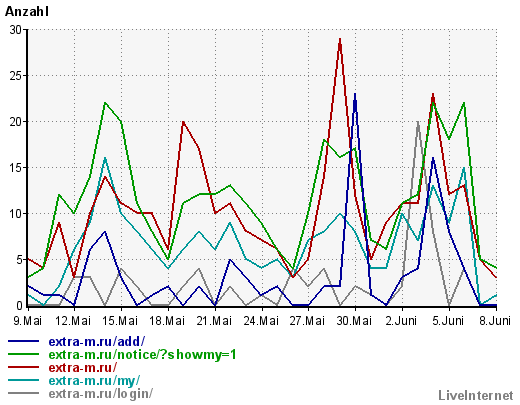Click the blue line peak at 30.Mai
This screenshot has height=405, width=520.
point(355,95)
